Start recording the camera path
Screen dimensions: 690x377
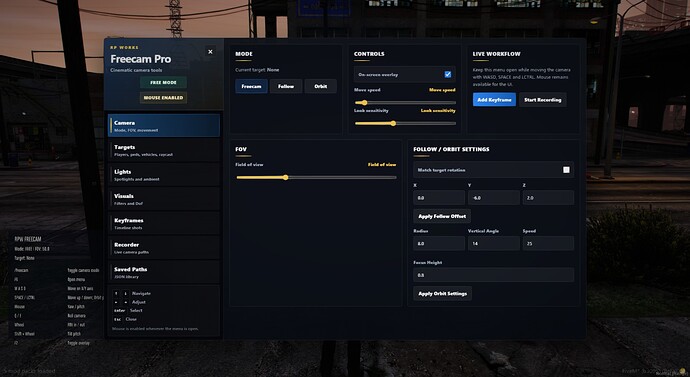(543, 100)
